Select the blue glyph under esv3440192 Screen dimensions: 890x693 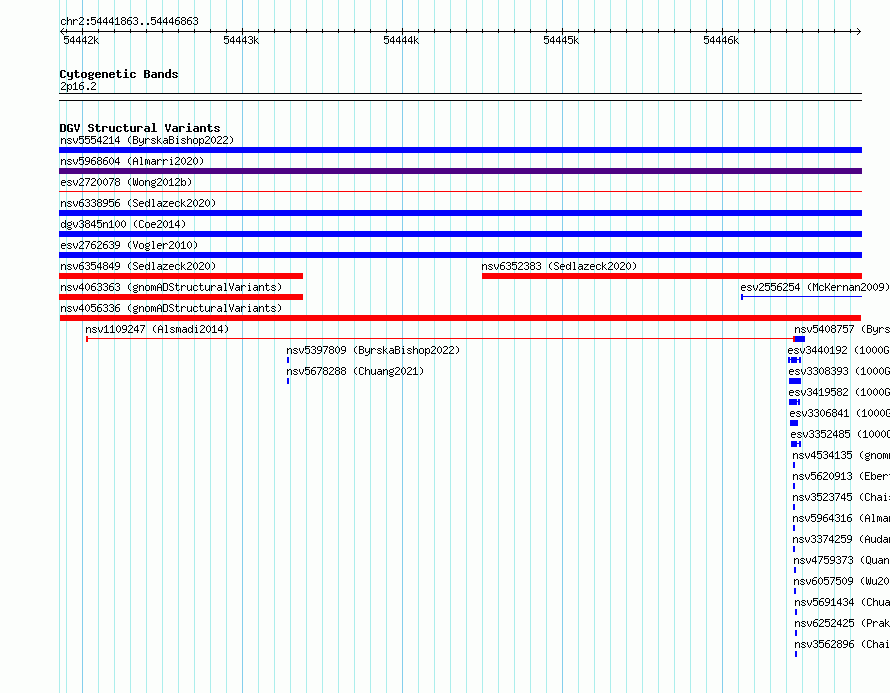click(795, 360)
